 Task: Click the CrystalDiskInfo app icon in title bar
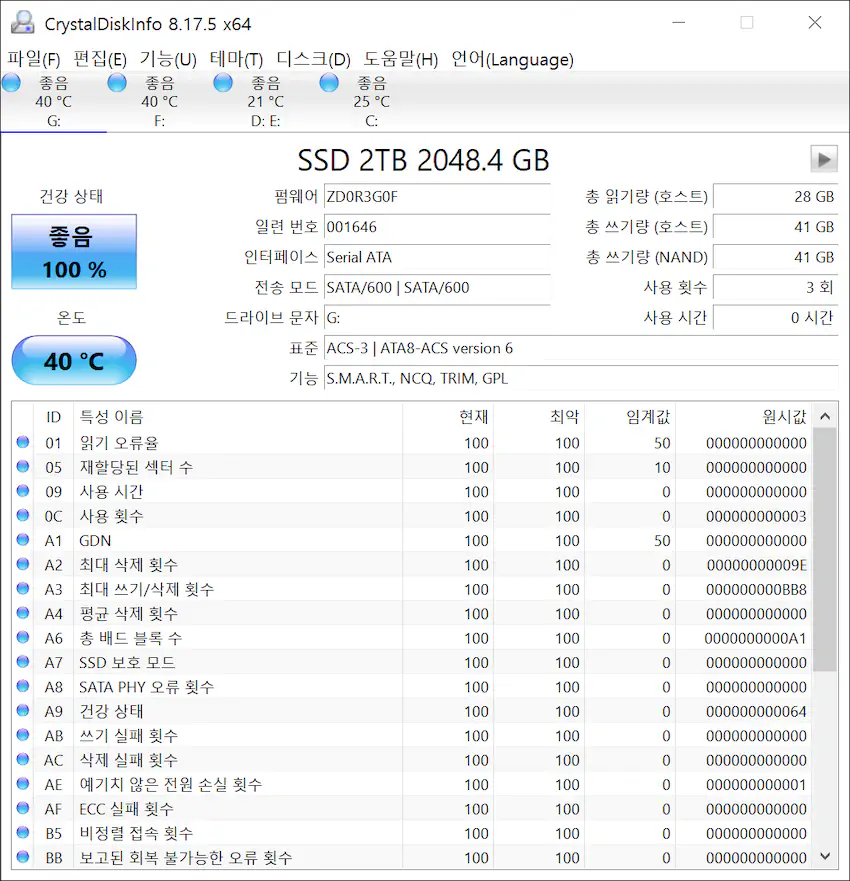tap(23, 23)
